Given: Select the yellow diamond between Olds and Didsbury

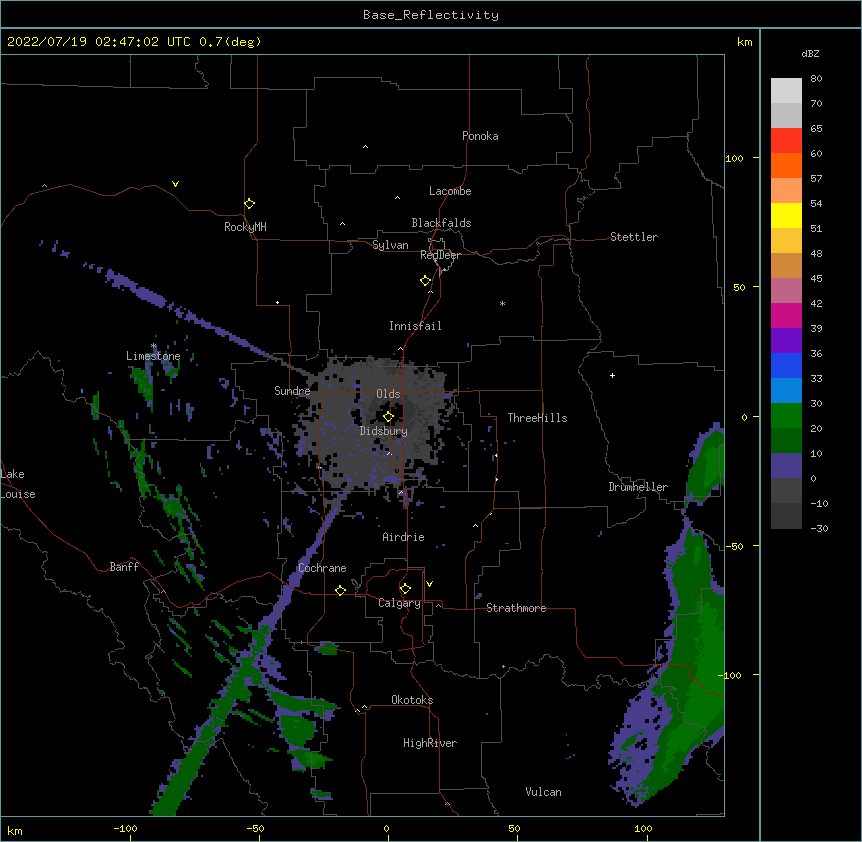Looking at the screenshot, I should [x=389, y=417].
